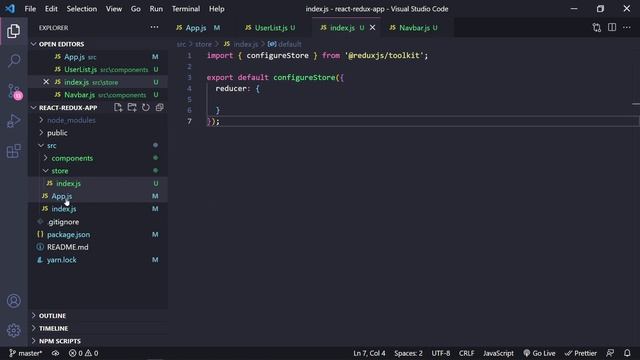Image resolution: width=640 pixels, height=360 pixels.
Task: Open Explorer views and more actions menu
Action: 154,27
